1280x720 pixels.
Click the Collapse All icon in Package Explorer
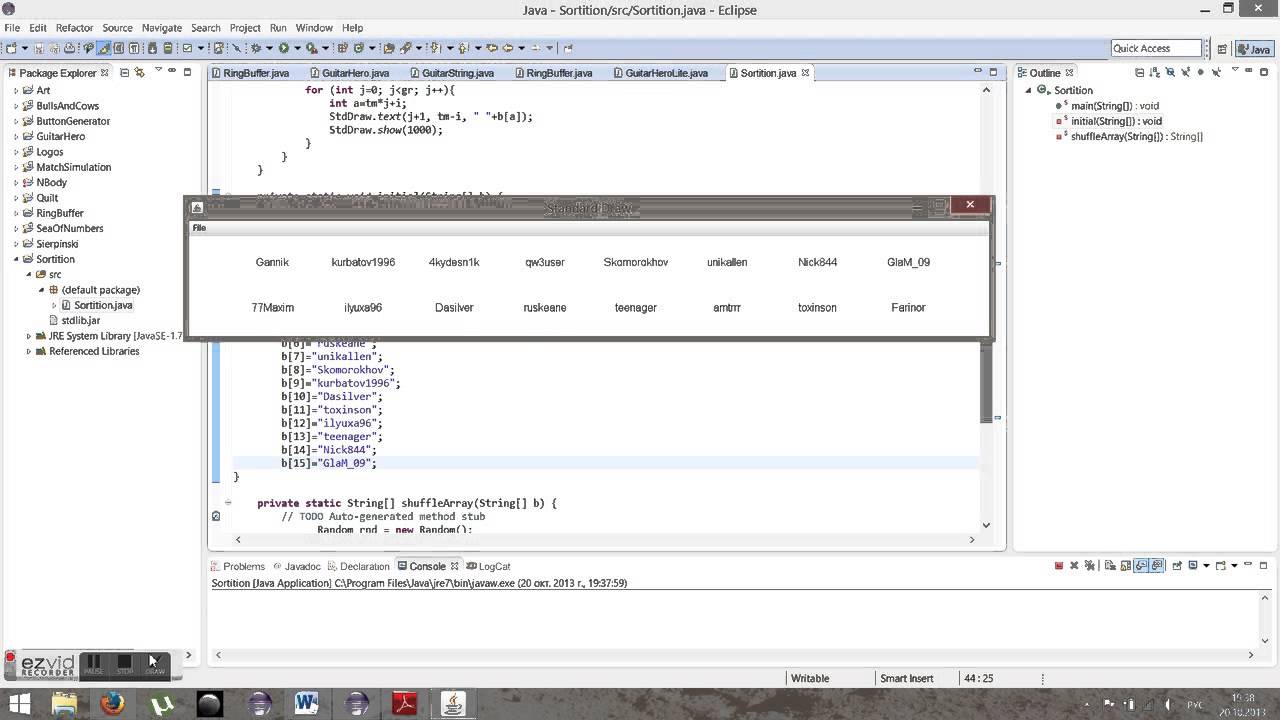pos(124,72)
